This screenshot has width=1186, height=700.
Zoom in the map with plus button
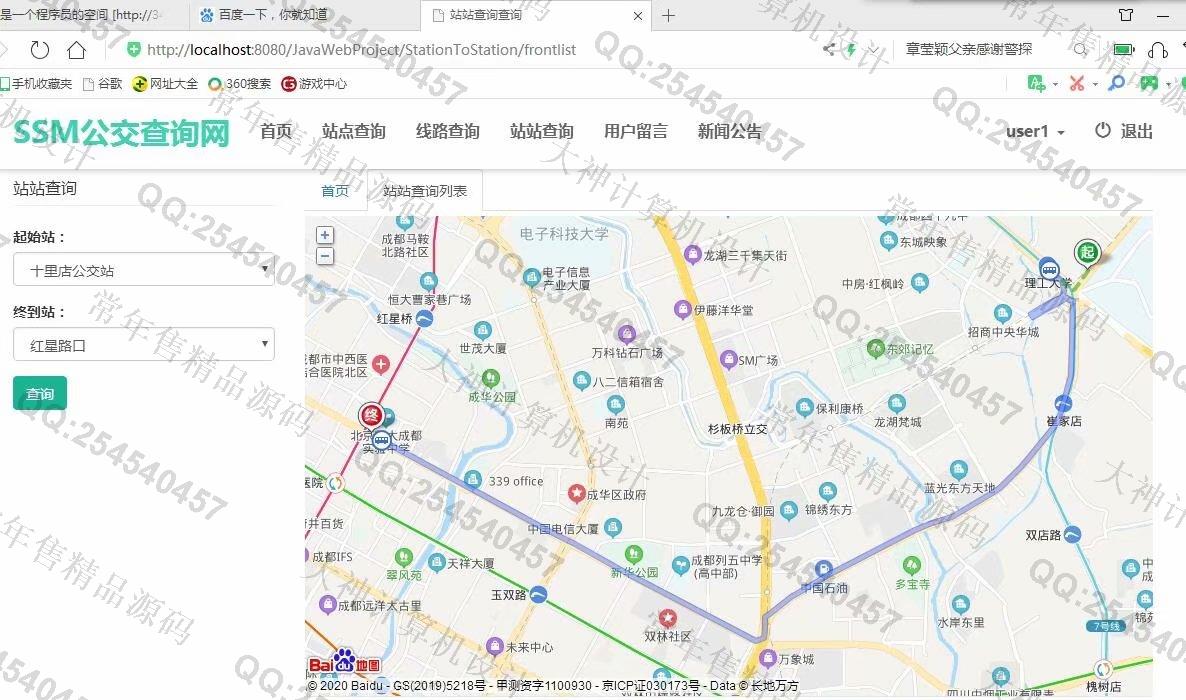[x=324, y=235]
